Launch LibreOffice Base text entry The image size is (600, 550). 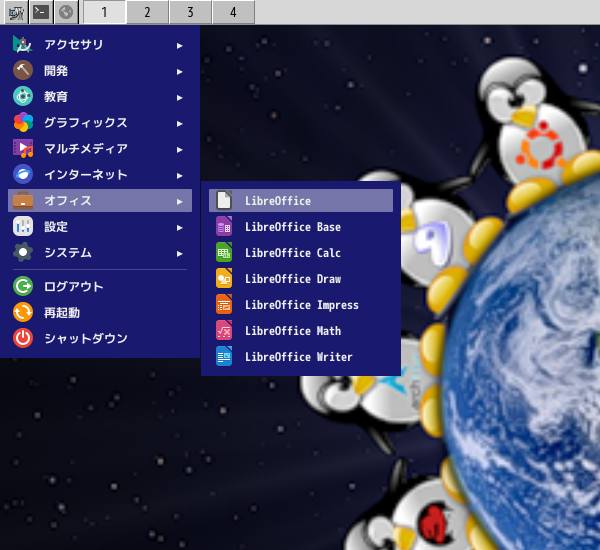pos(293,227)
